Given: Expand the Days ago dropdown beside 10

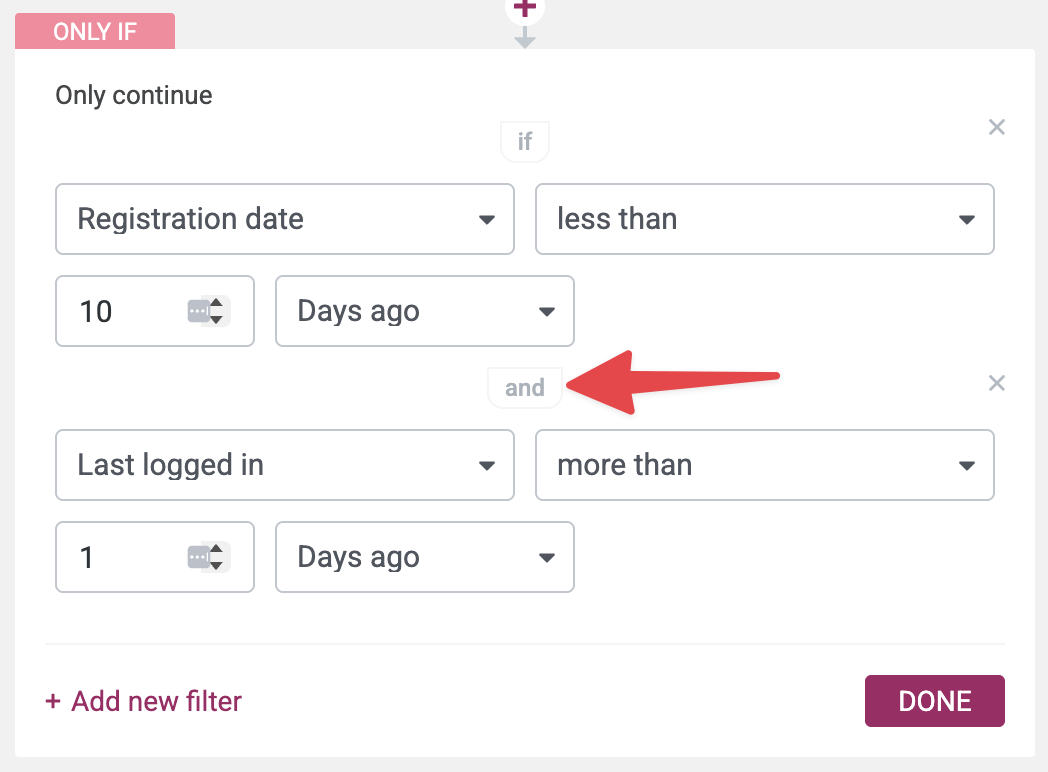Looking at the screenshot, I should point(425,311).
